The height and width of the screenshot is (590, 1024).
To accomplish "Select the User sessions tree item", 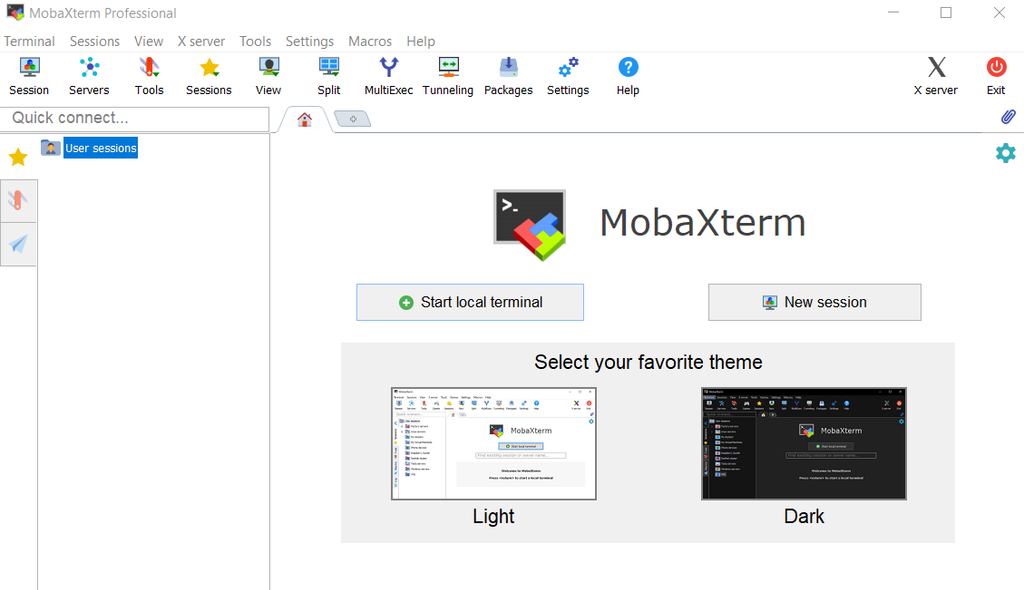I will pyautogui.click(x=101, y=148).
